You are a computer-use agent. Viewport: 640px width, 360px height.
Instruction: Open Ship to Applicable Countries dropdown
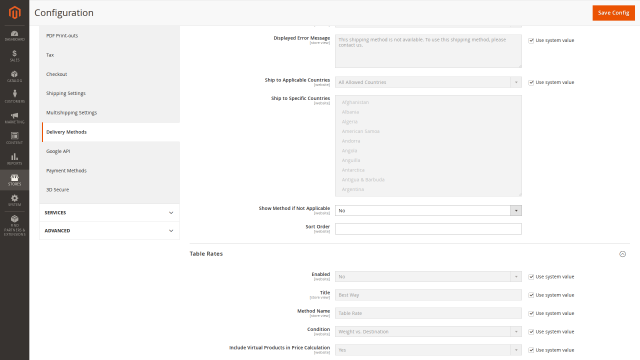tap(428, 82)
